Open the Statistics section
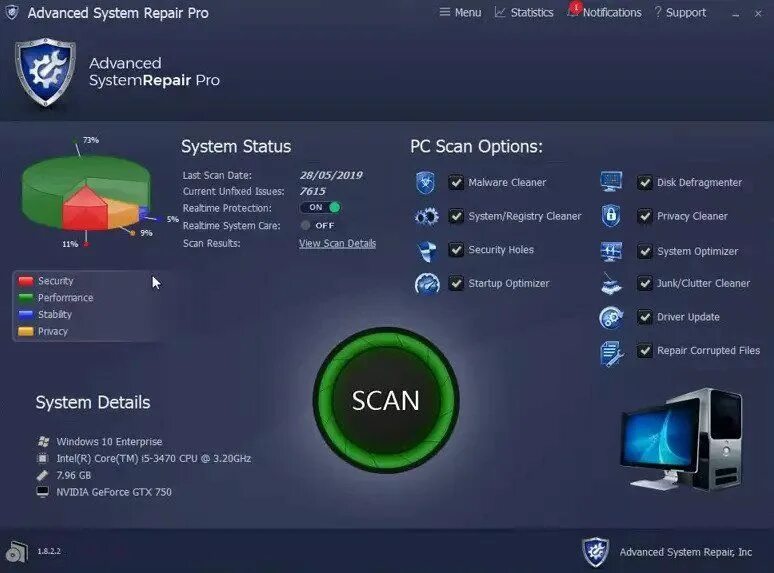Image resolution: width=774 pixels, height=573 pixels. 524,12
